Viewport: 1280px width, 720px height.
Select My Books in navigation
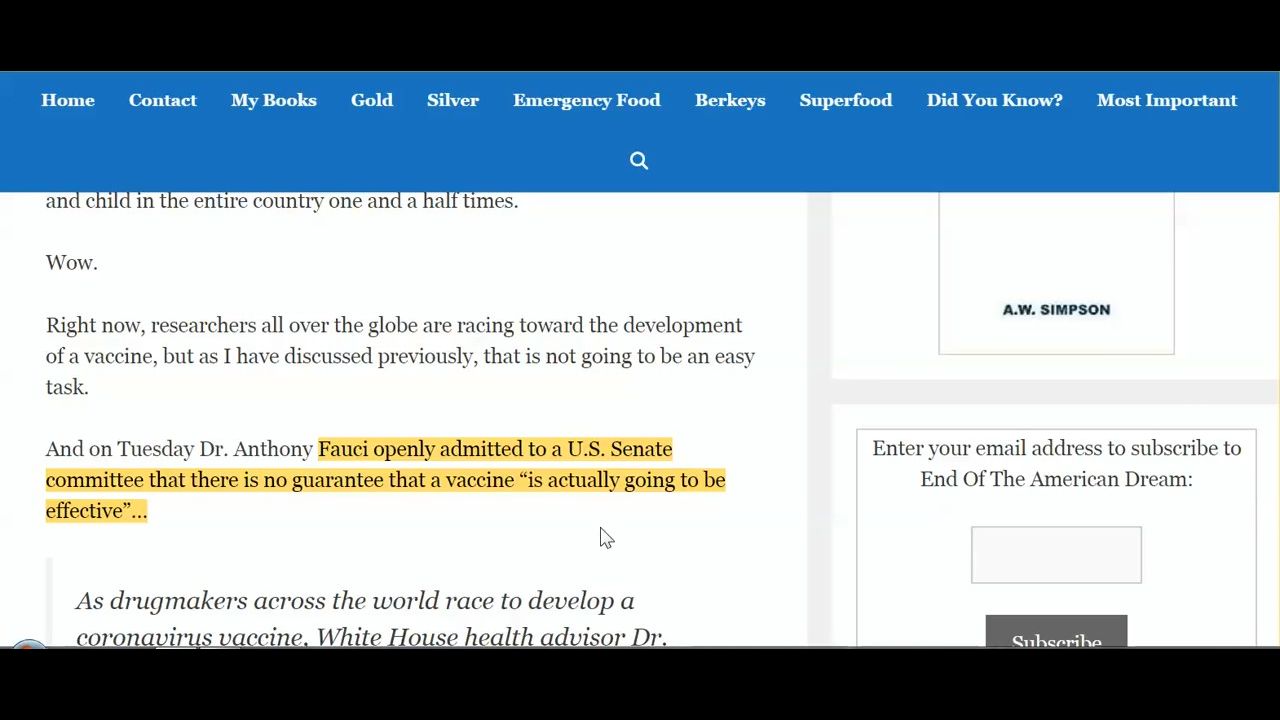tap(273, 100)
